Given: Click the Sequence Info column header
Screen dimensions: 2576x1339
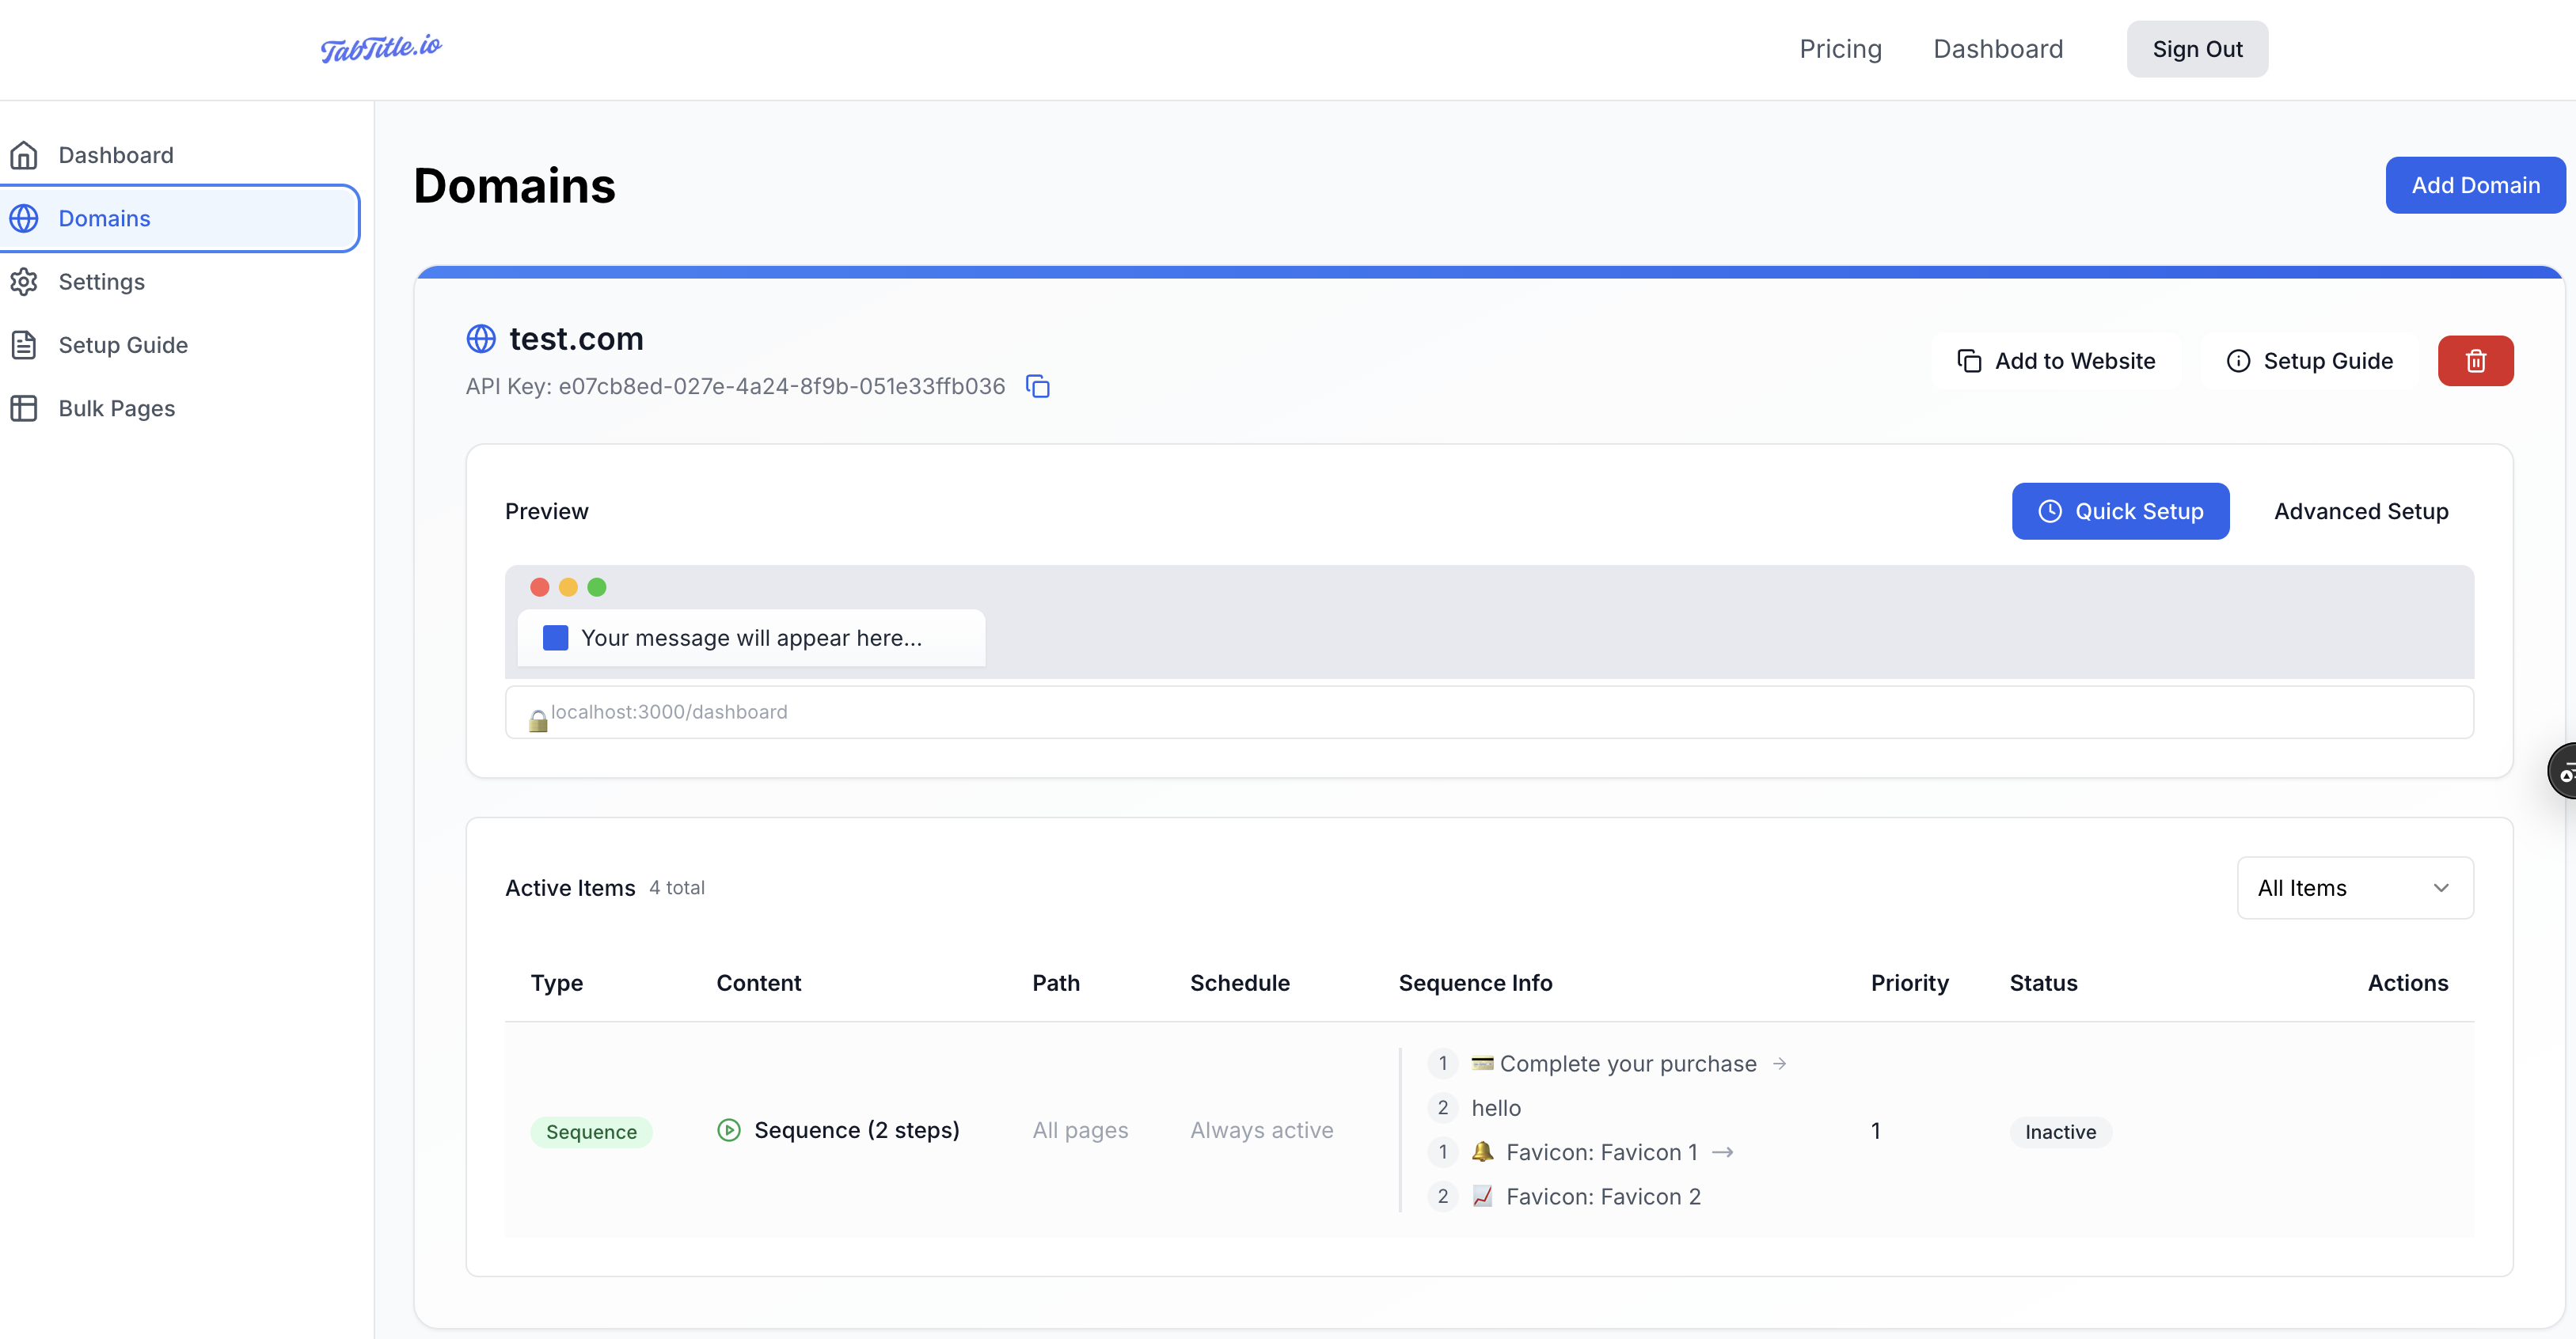Looking at the screenshot, I should pos(1475,983).
